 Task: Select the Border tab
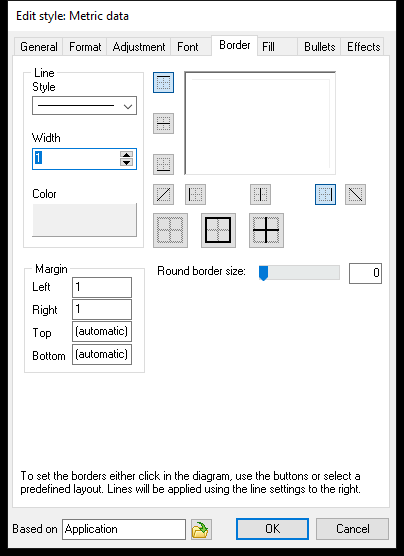coord(234,45)
